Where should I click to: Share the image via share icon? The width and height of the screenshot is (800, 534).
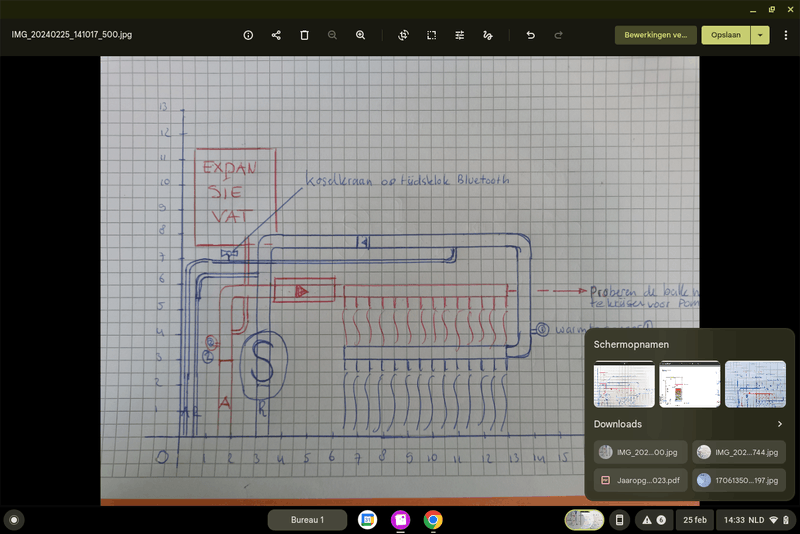pos(276,35)
